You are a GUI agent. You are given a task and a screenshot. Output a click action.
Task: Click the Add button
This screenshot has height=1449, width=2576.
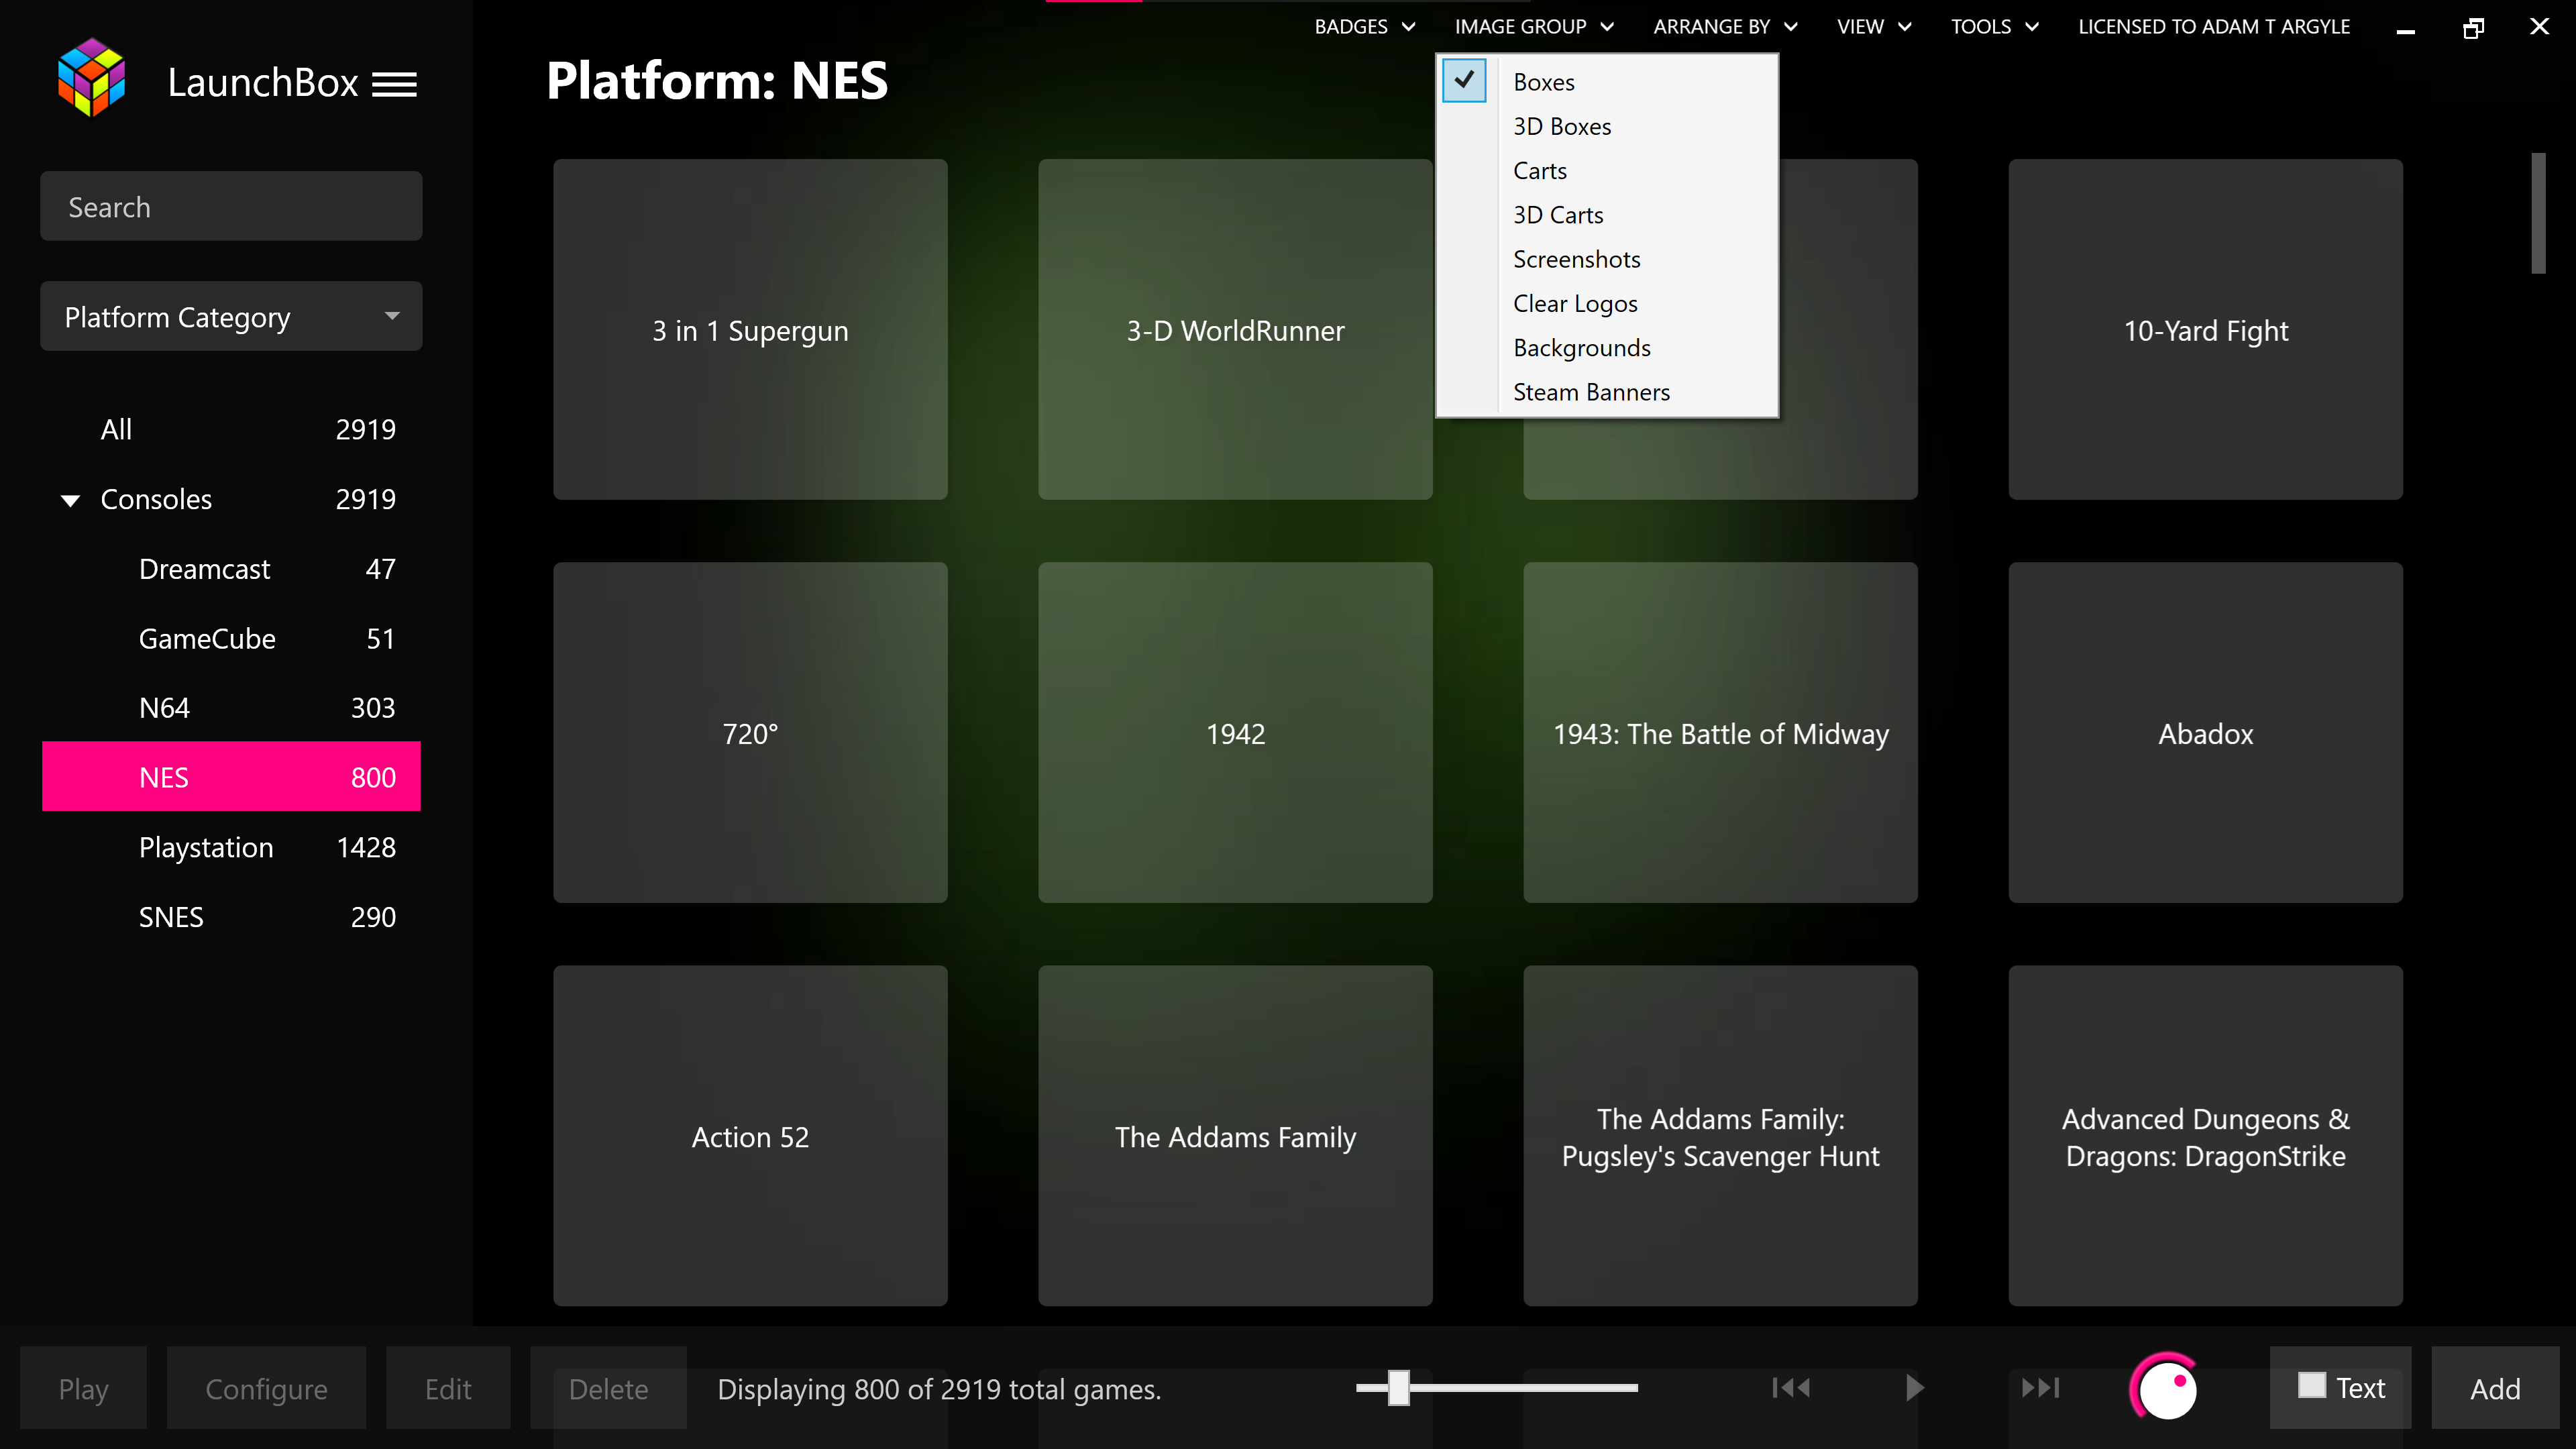[2494, 1388]
